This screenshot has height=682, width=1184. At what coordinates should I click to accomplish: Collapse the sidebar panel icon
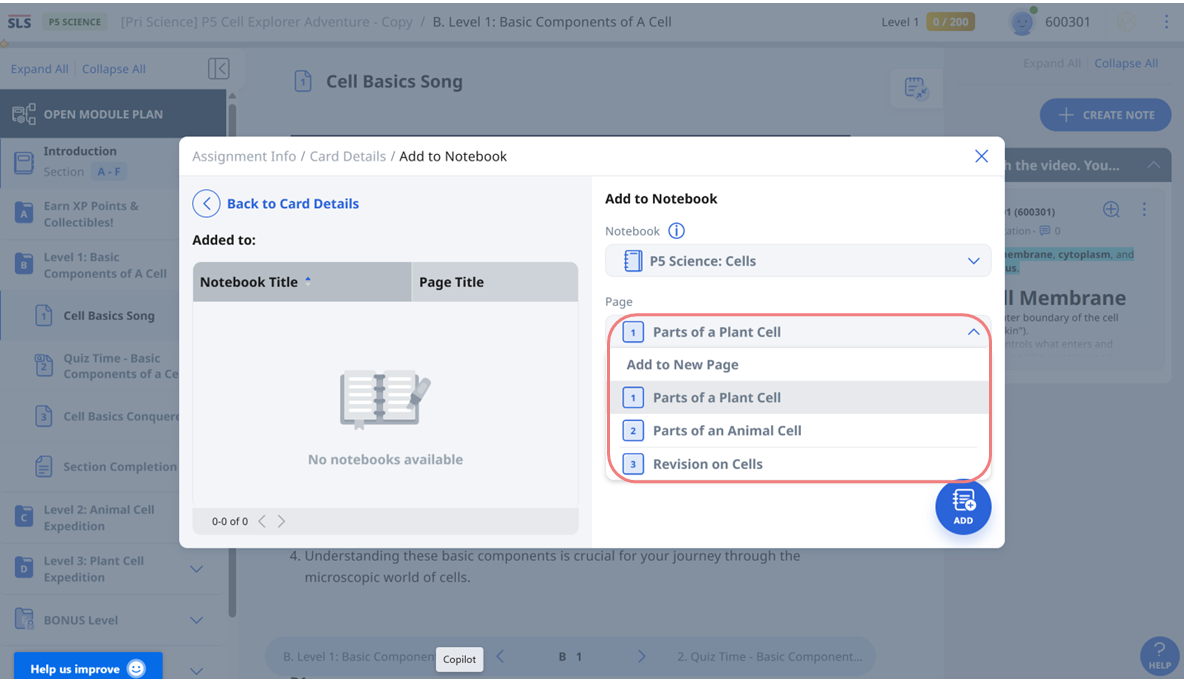219,69
